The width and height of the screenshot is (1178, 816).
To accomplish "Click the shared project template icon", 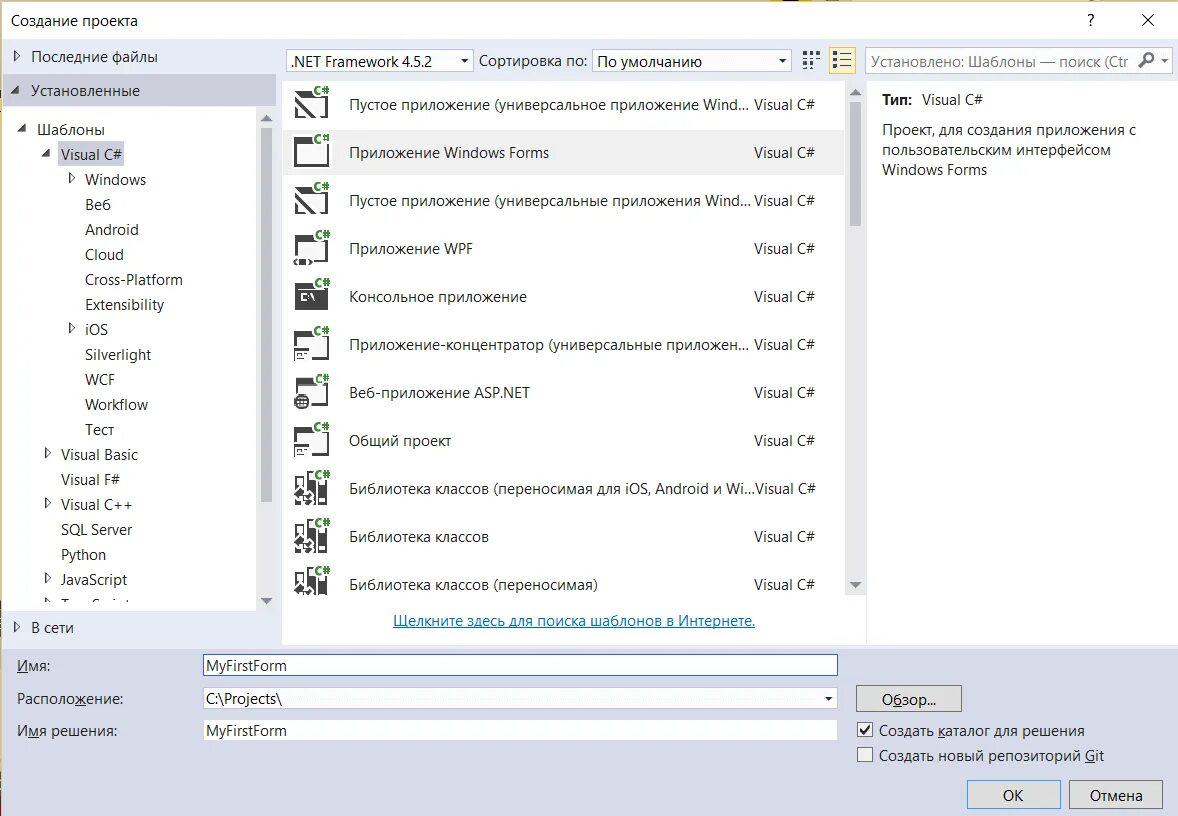I will pos(311,440).
